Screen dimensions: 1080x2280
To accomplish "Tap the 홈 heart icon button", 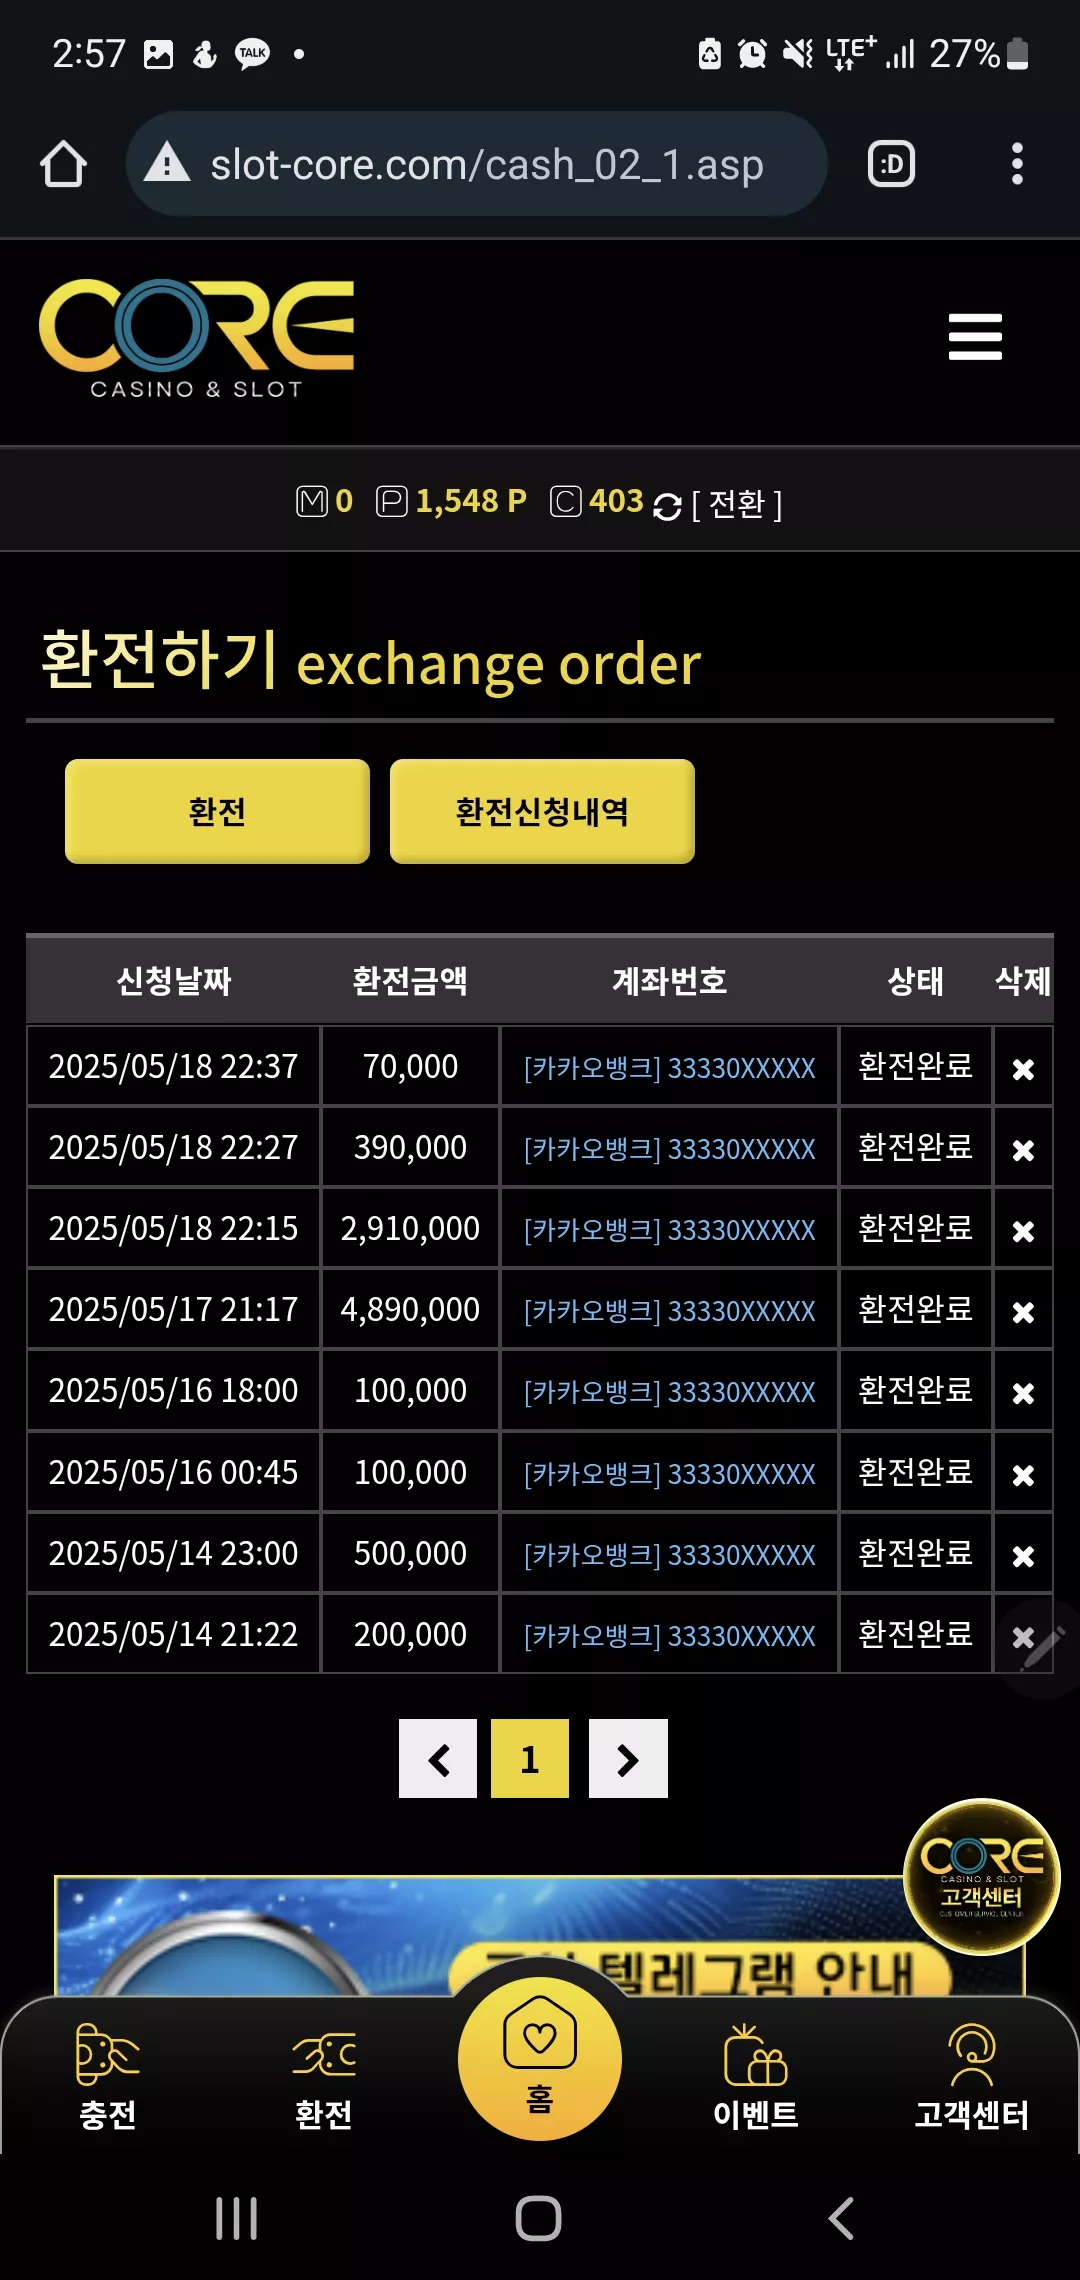I will point(540,2058).
